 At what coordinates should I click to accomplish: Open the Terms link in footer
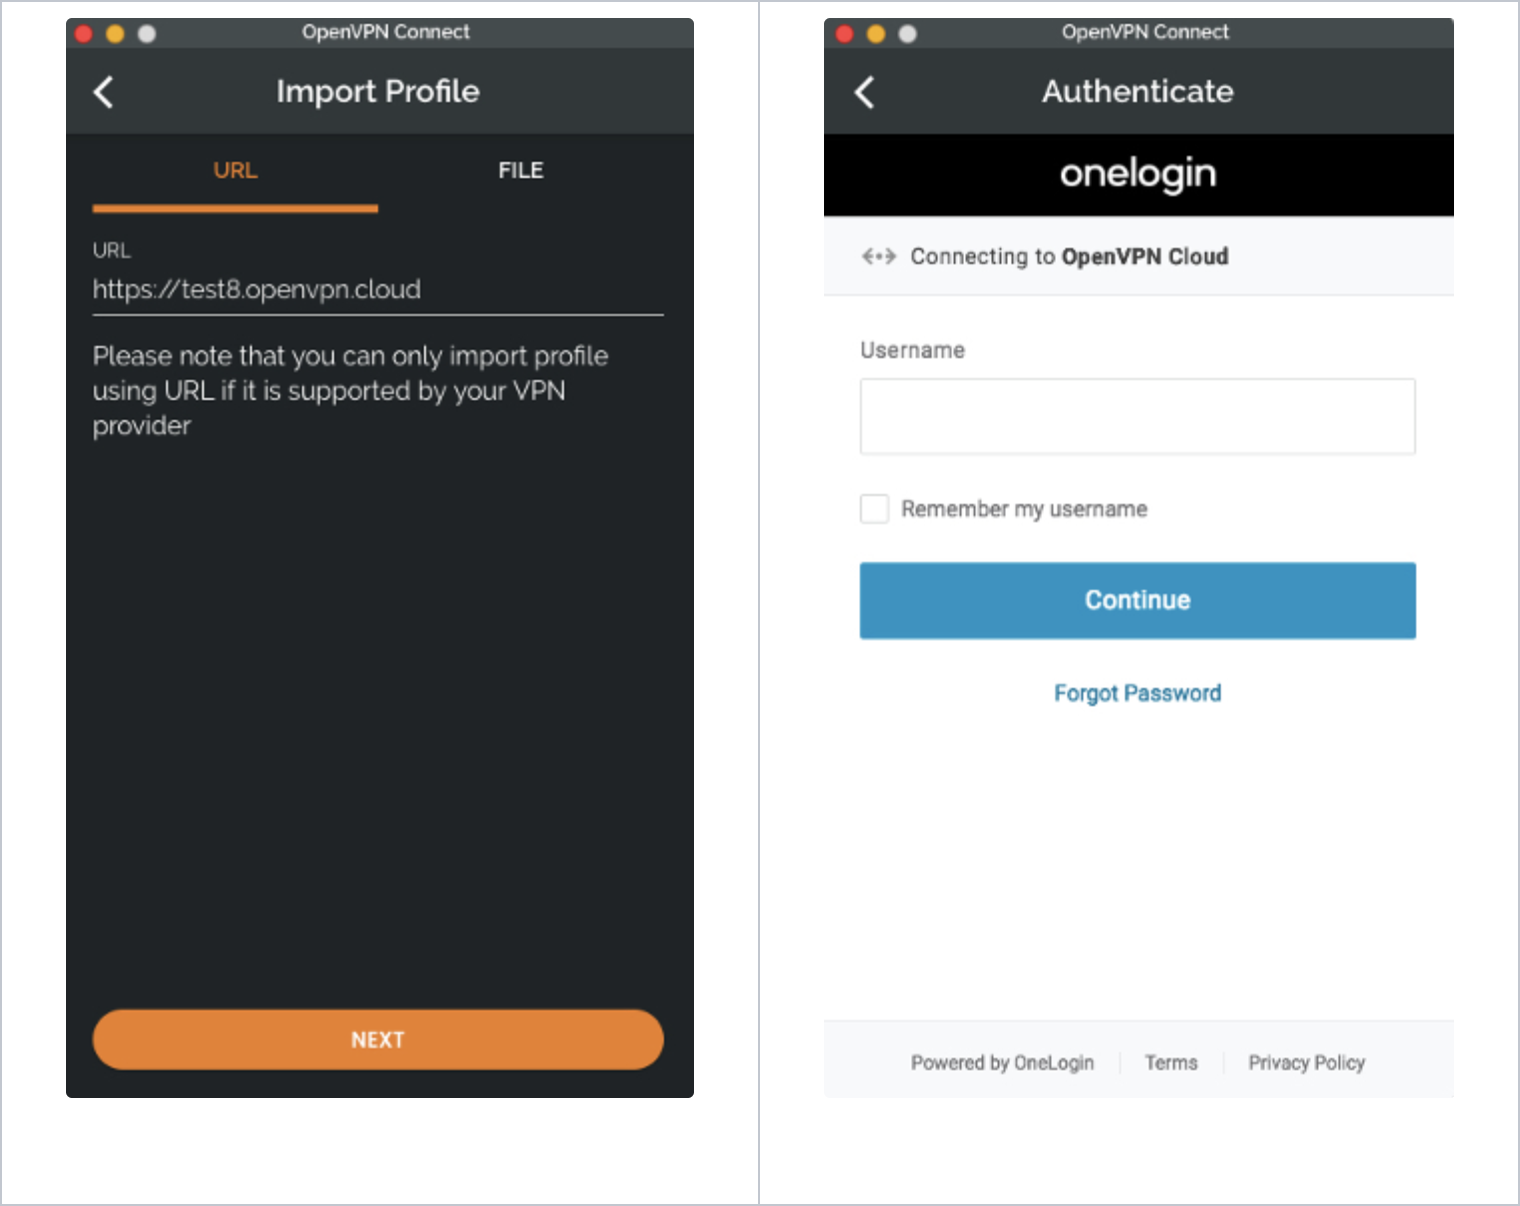coord(1171,1062)
